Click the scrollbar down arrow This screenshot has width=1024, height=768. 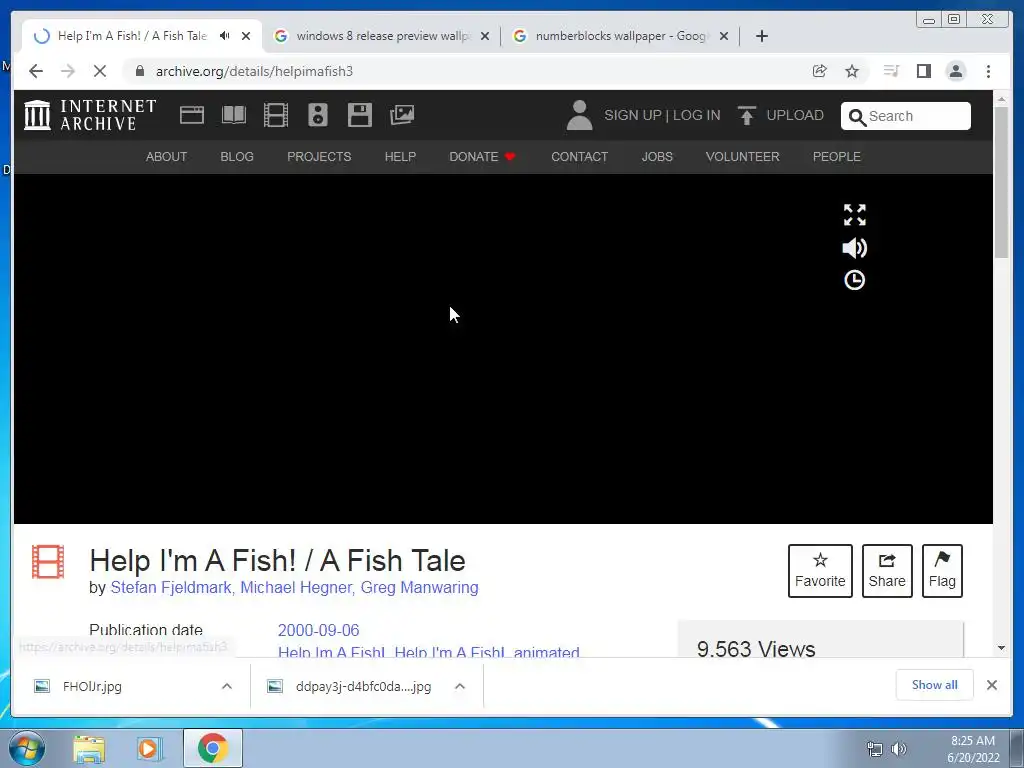[1001, 648]
